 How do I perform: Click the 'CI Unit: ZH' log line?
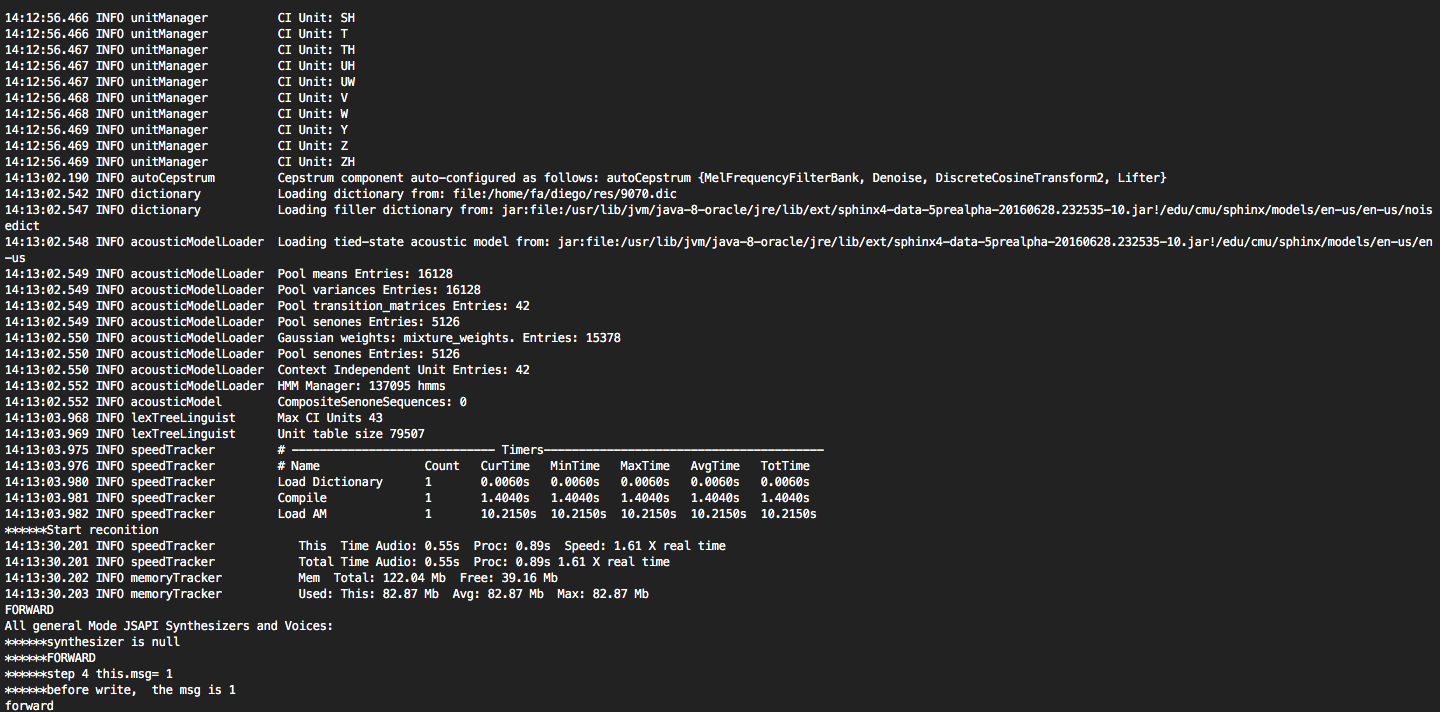point(180,162)
